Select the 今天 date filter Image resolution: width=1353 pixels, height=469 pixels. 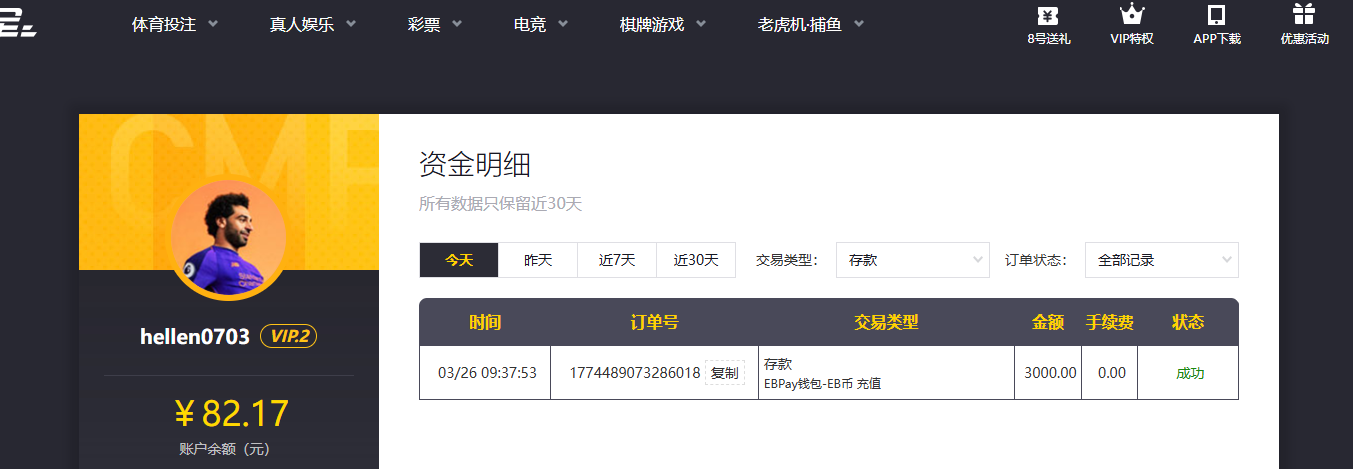(x=459, y=260)
